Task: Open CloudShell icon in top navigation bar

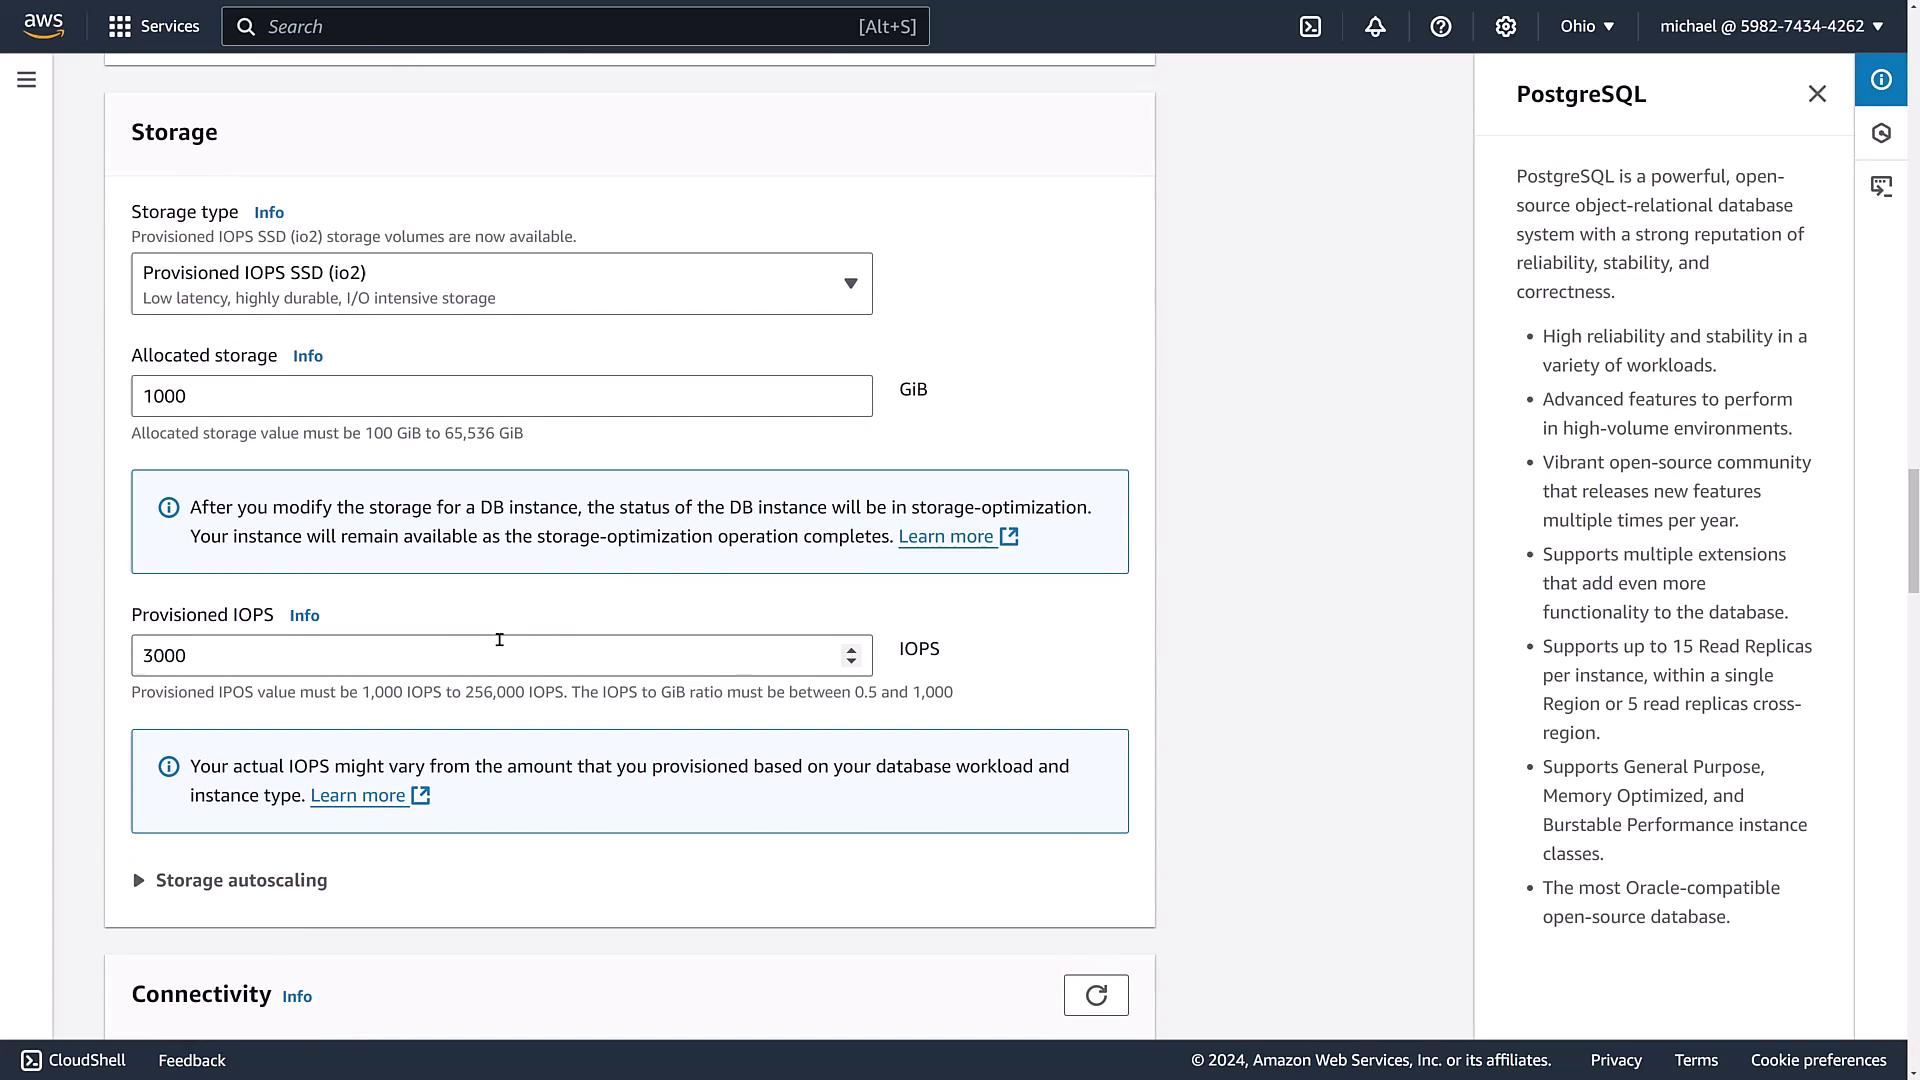Action: pyautogui.click(x=1310, y=27)
